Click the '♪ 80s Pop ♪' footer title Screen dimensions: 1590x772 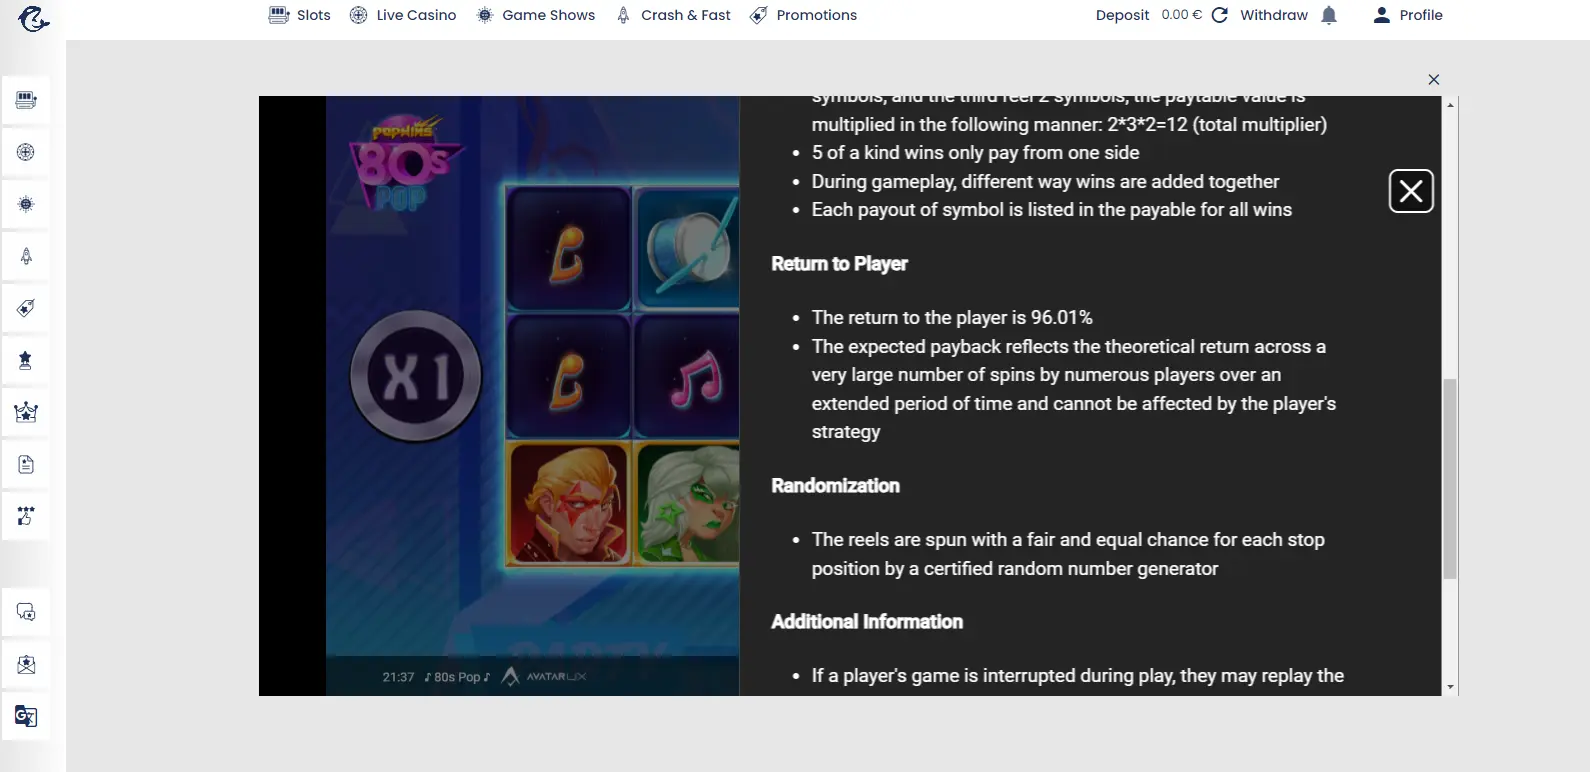click(x=457, y=677)
